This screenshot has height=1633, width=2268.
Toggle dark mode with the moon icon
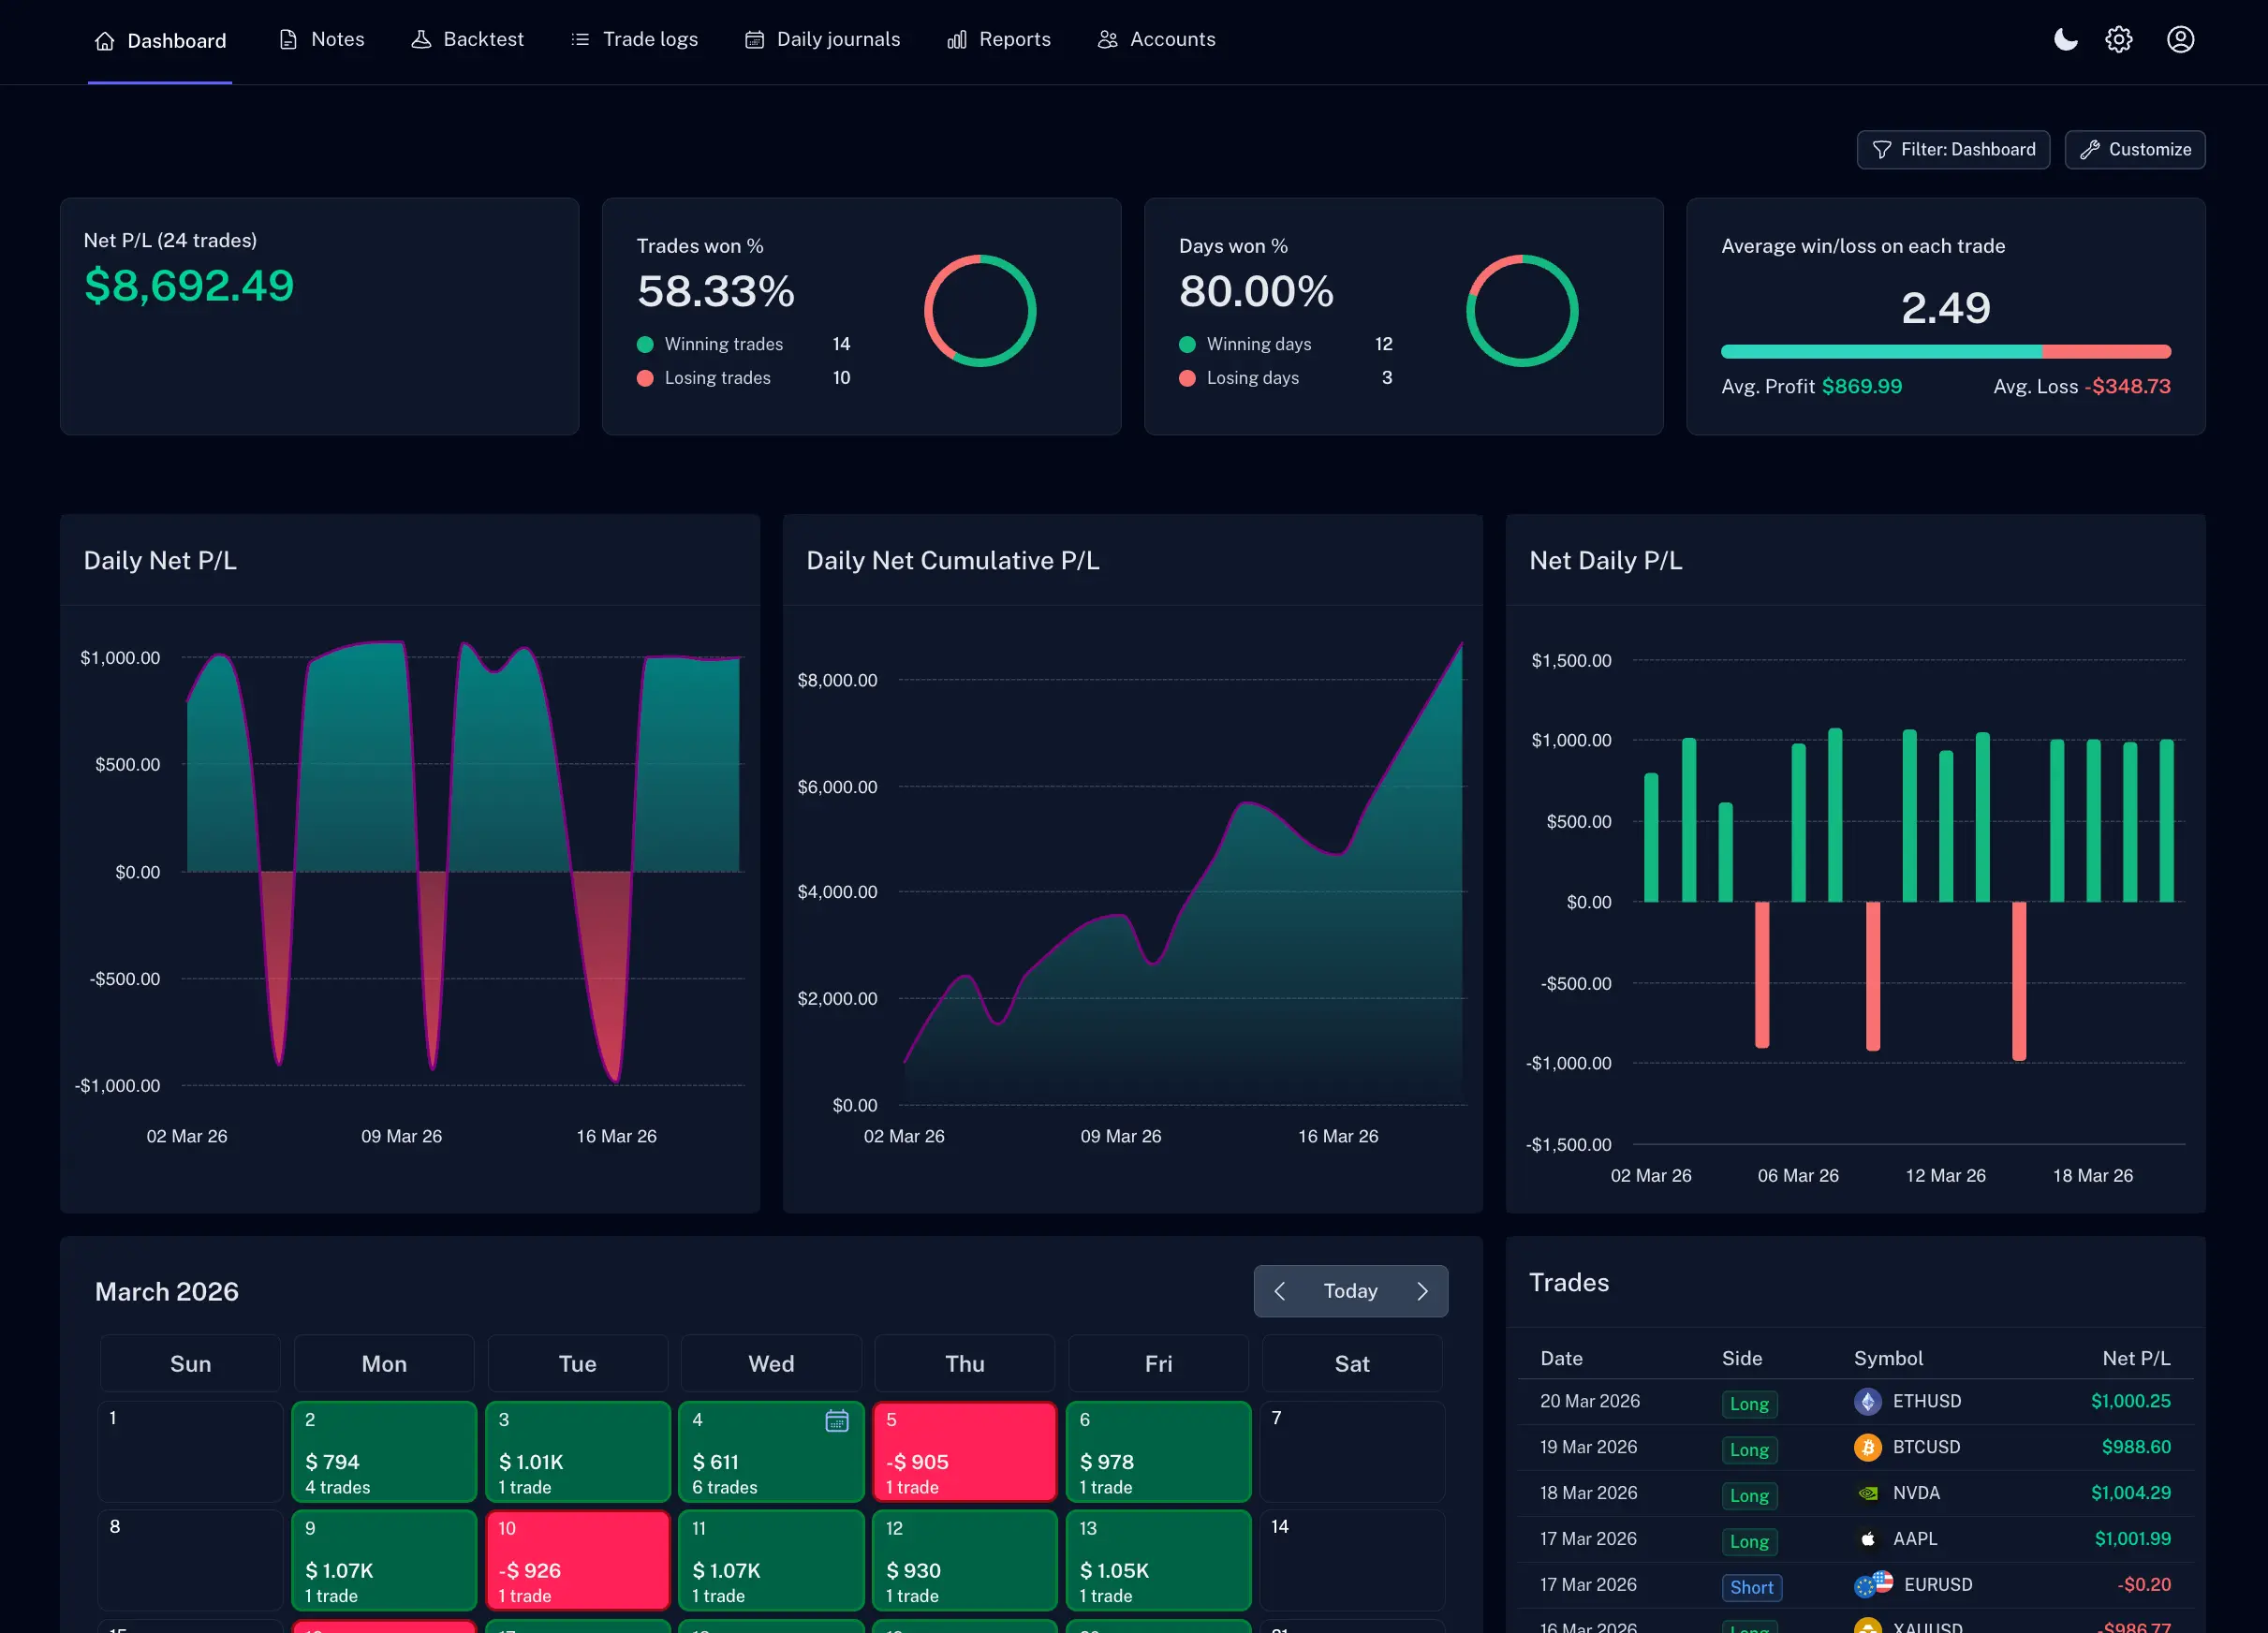pyautogui.click(x=2065, y=39)
